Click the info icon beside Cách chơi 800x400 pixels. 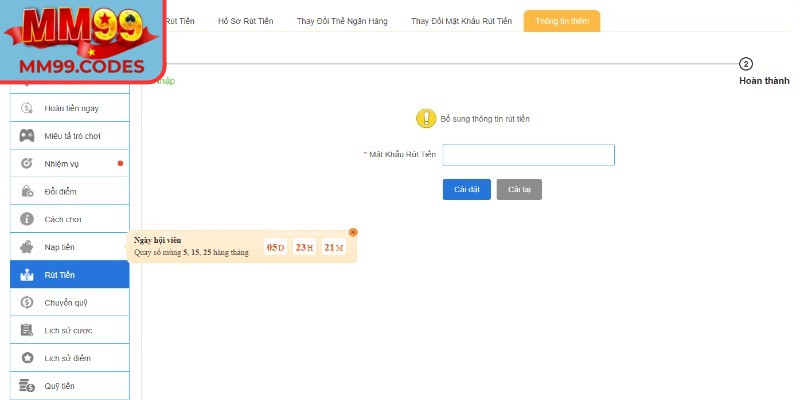pyautogui.click(x=27, y=219)
